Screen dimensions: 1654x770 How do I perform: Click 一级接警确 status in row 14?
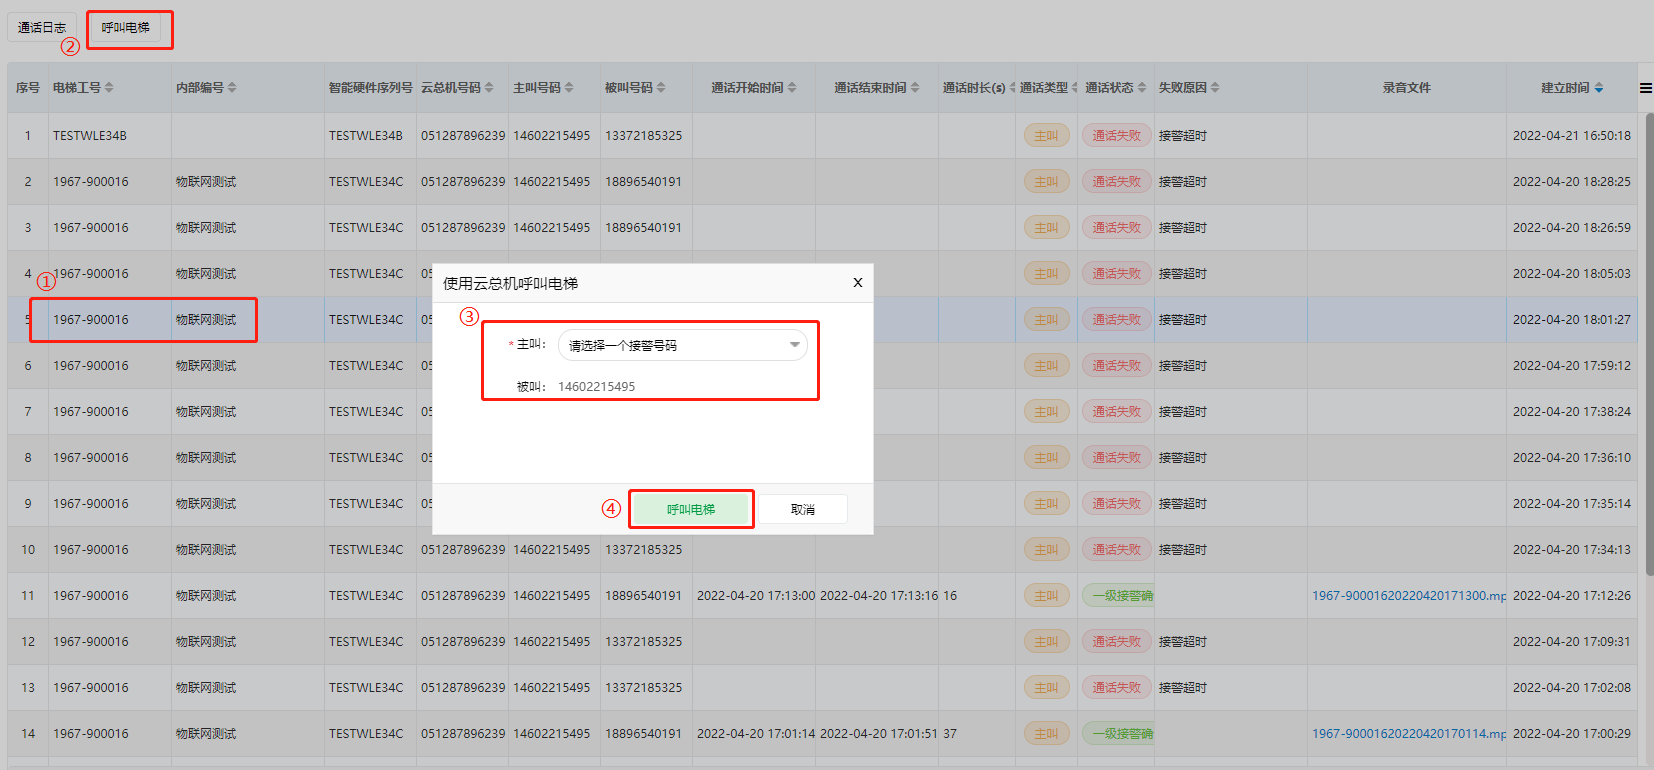1118,734
